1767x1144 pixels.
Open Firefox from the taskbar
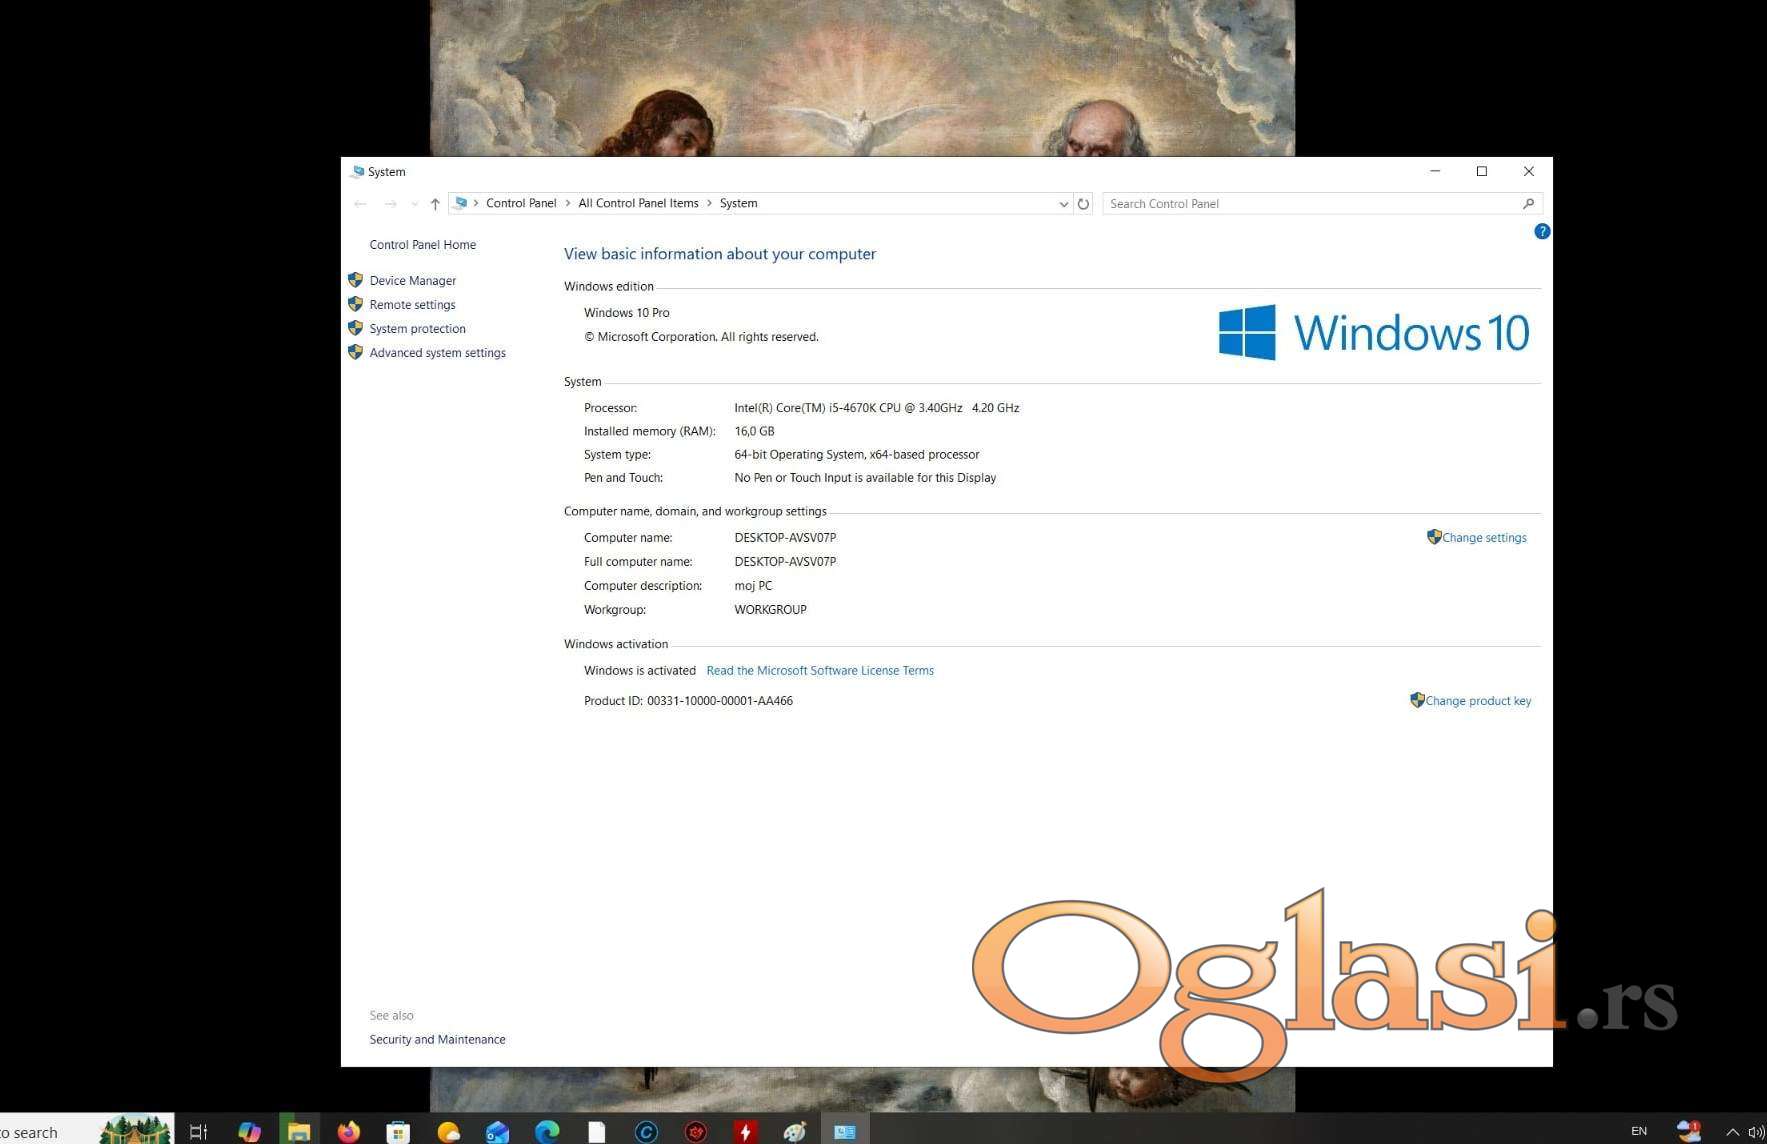348,1131
